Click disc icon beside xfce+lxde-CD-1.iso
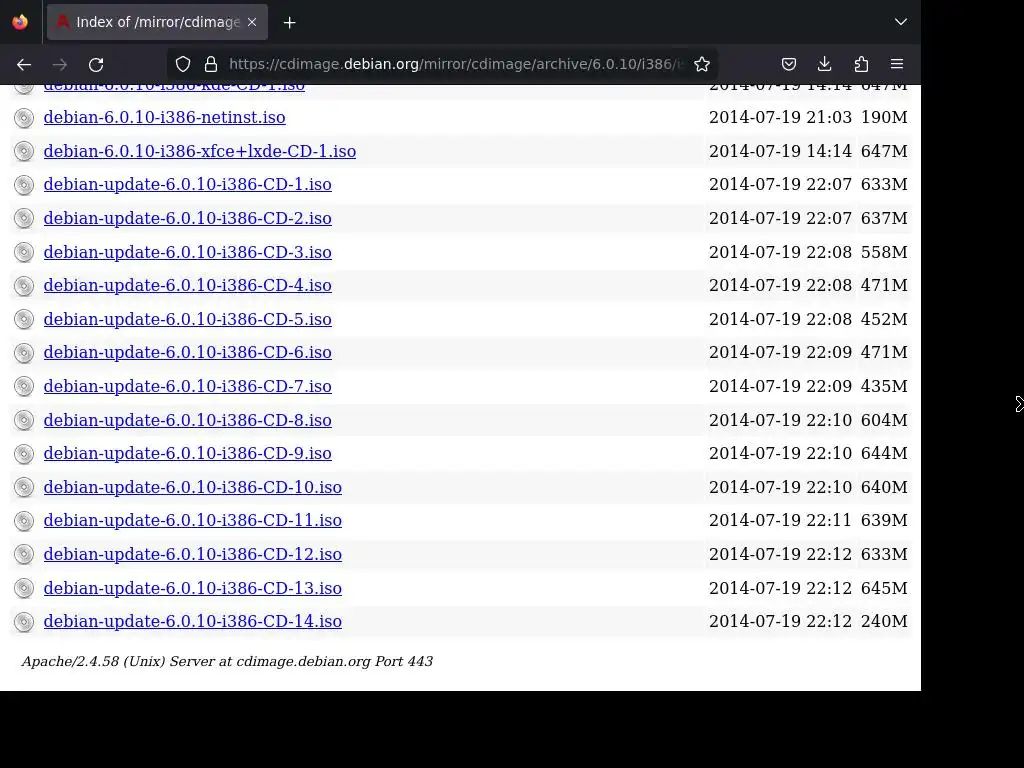 [x=24, y=152]
